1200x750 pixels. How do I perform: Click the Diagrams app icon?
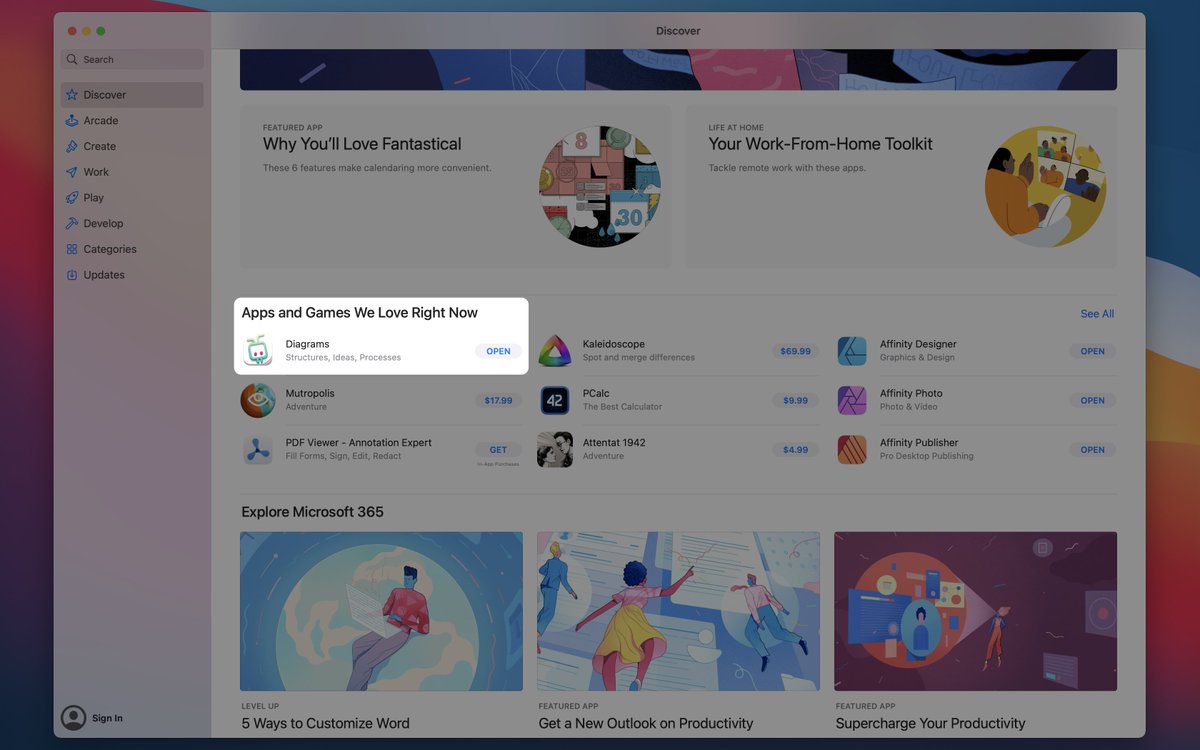coord(258,351)
